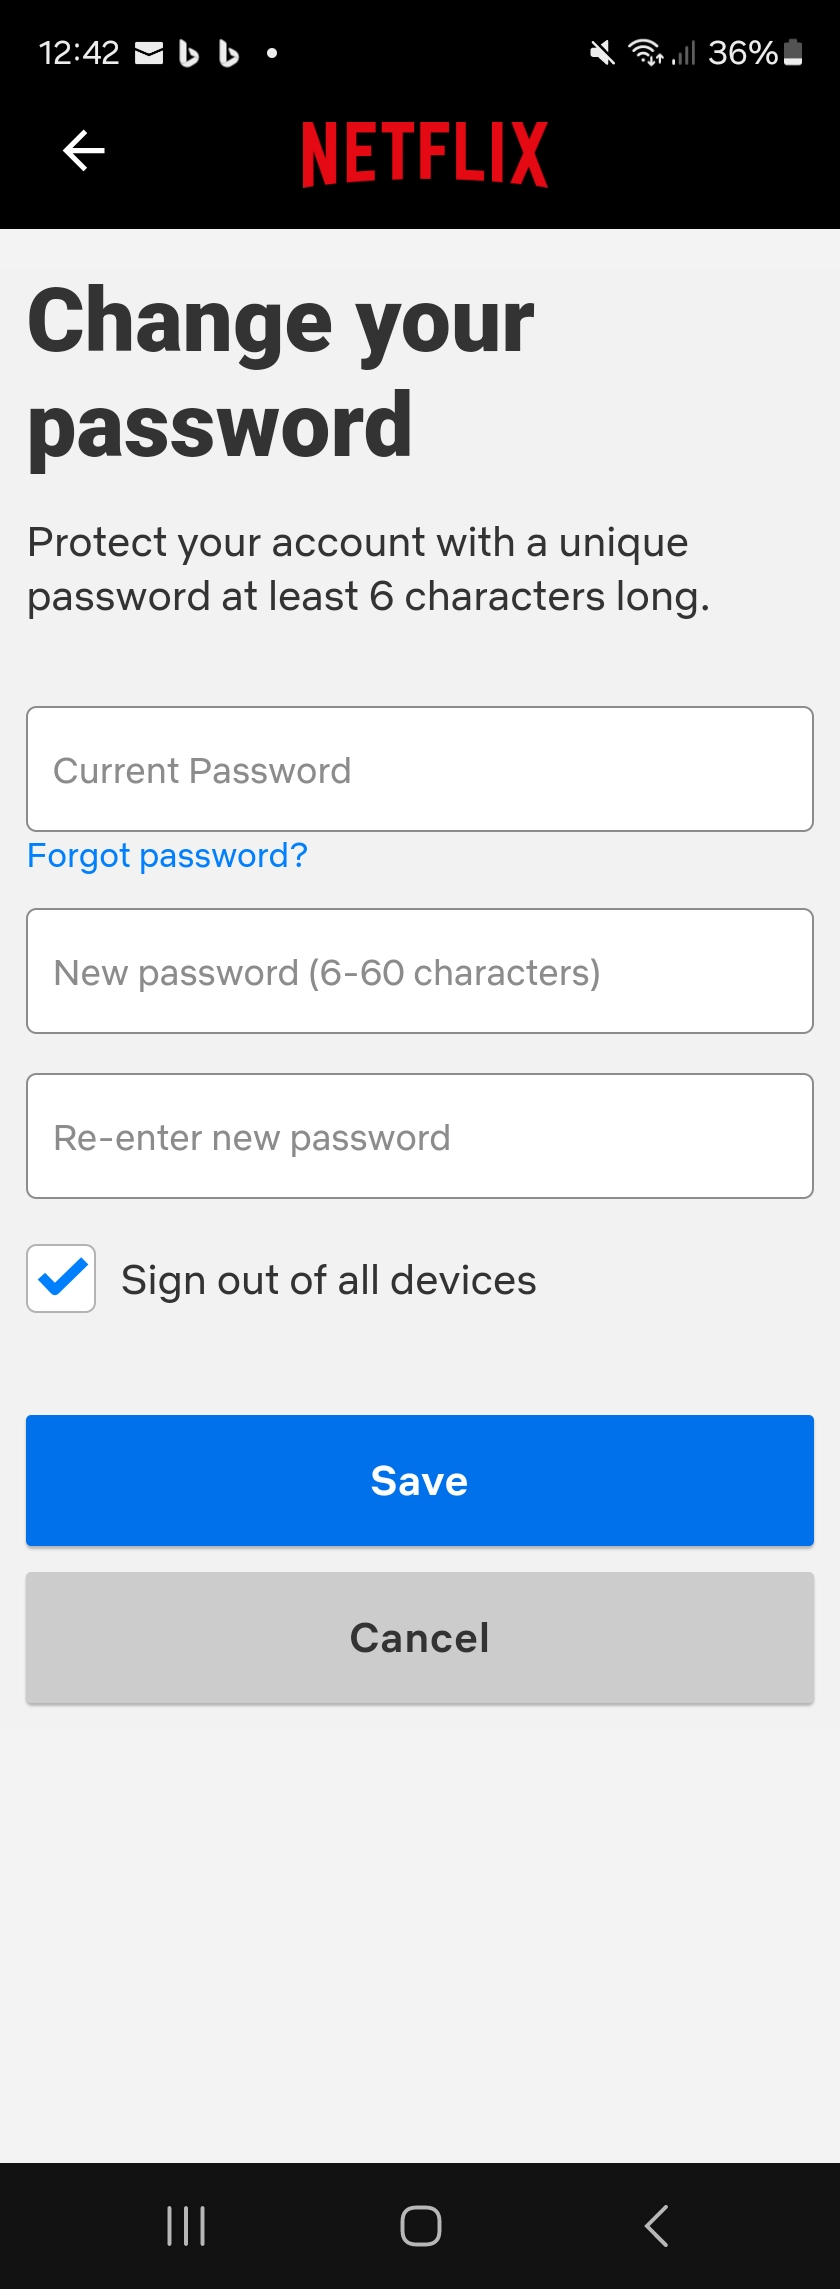This screenshot has height=2289, width=840.
Task: Open Android recent apps button
Action: pyautogui.click(x=186, y=2226)
